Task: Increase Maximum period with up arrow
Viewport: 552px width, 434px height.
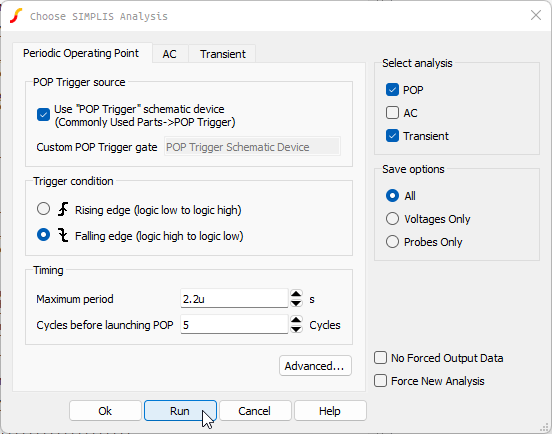Action: point(296,294)
